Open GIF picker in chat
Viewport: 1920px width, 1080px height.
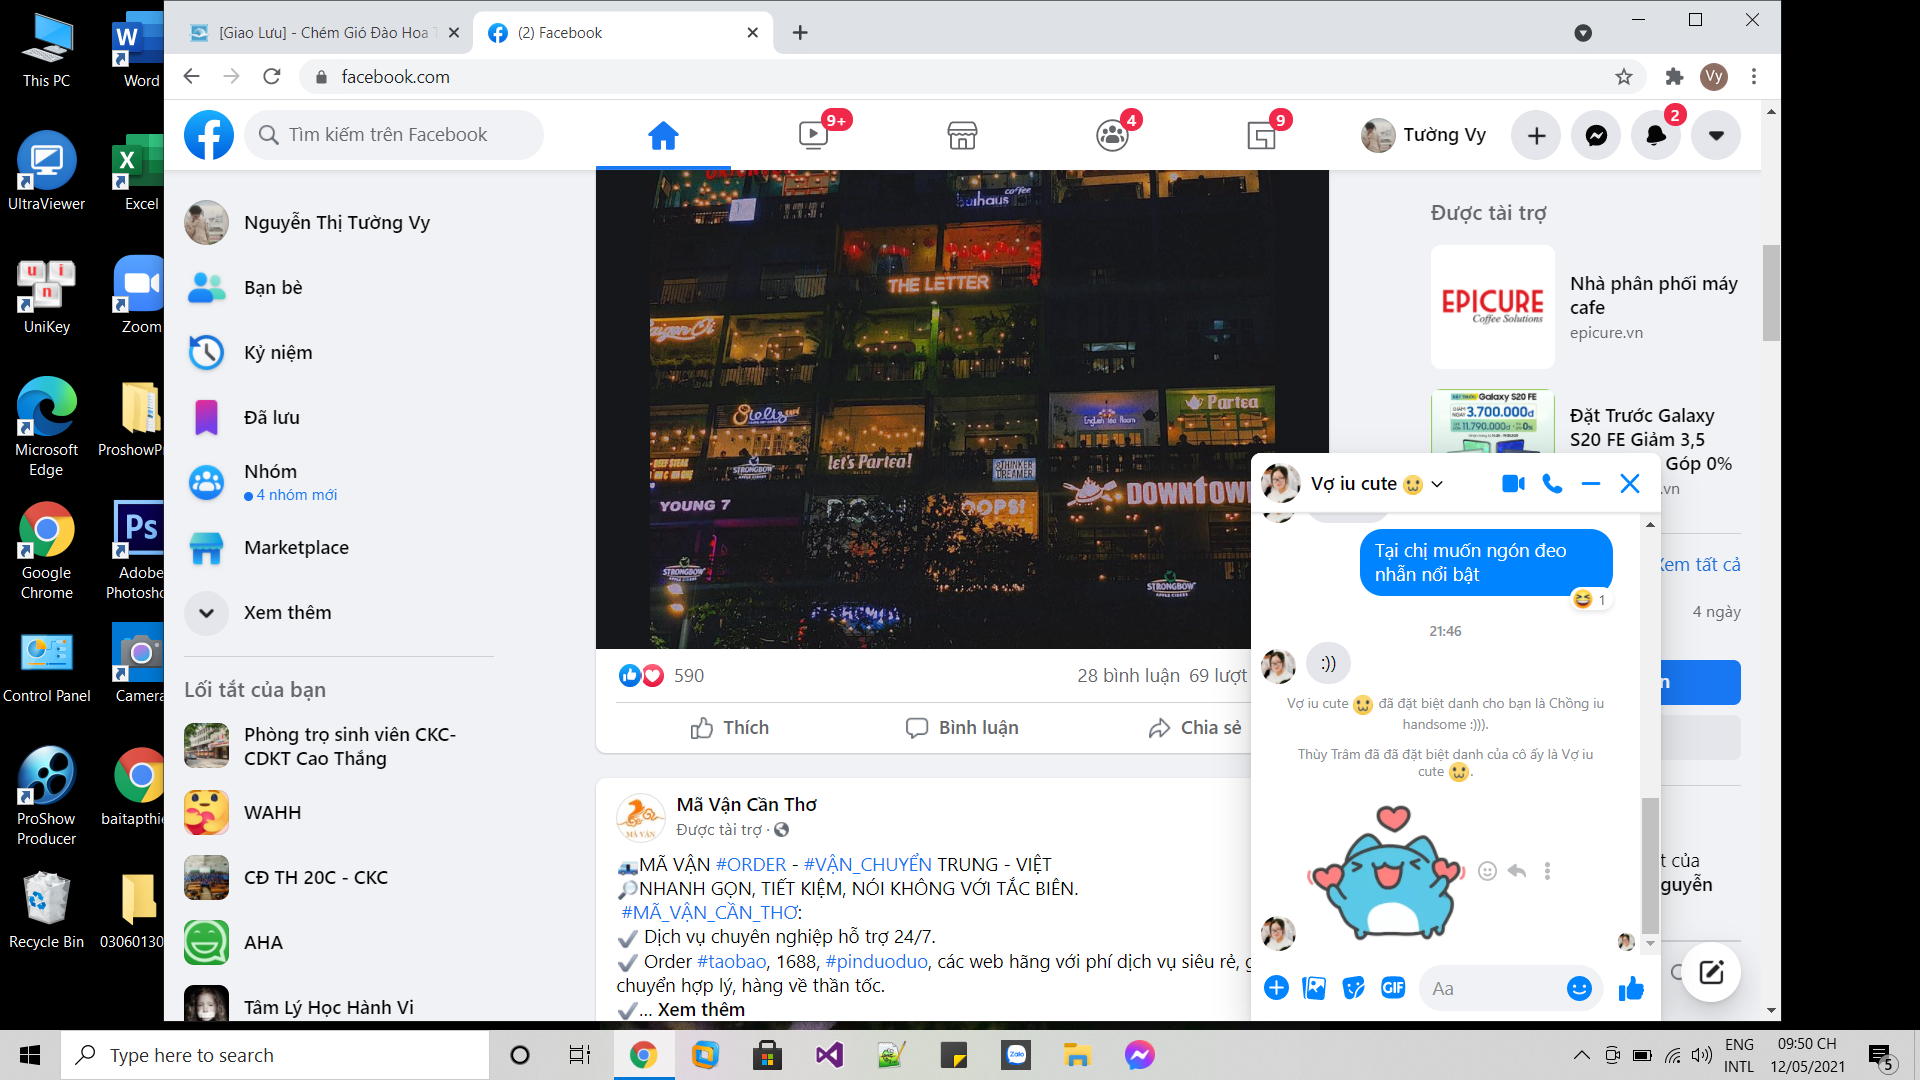coord(1393,988)
